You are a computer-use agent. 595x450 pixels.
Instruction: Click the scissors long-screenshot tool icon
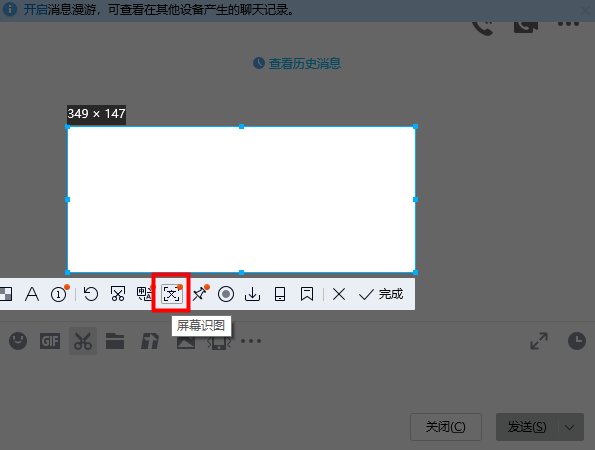(118, 294)
